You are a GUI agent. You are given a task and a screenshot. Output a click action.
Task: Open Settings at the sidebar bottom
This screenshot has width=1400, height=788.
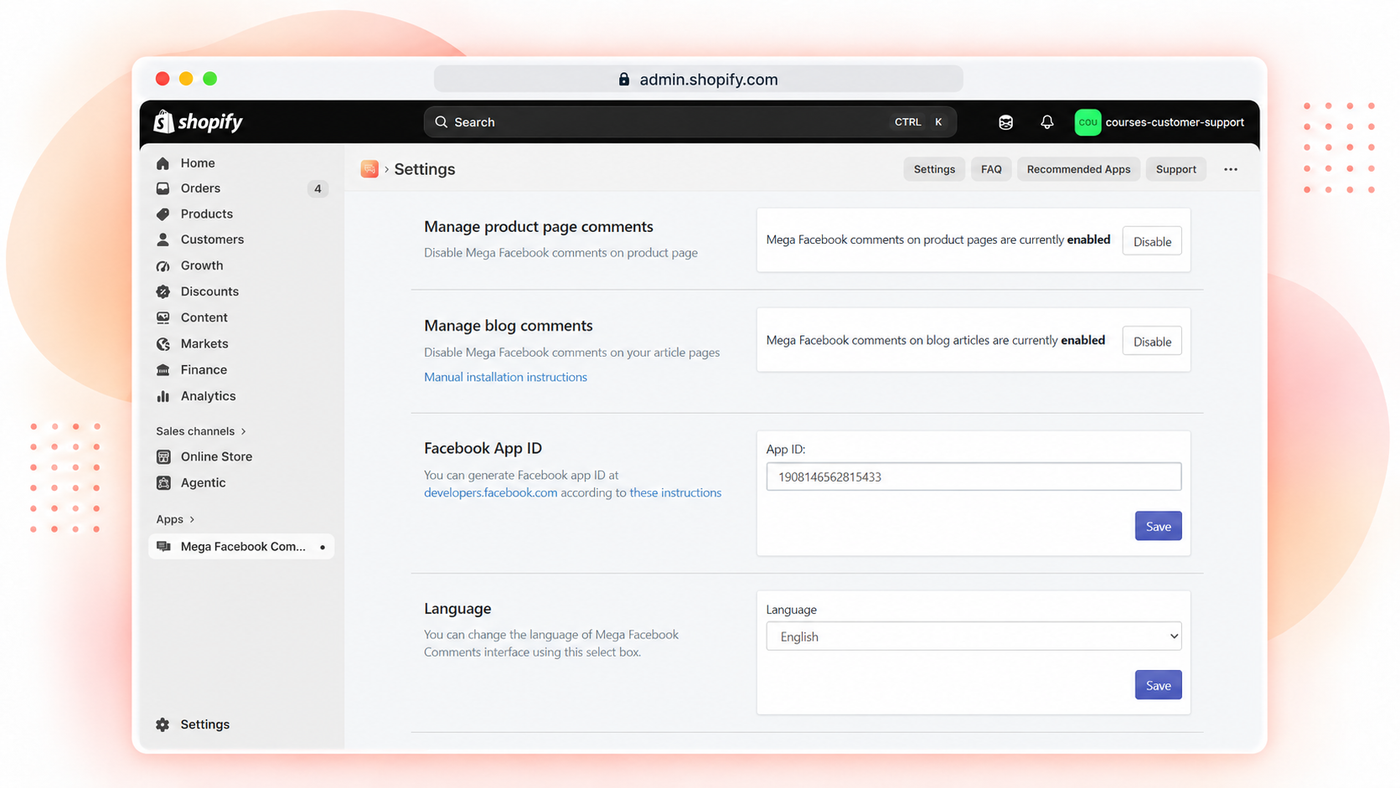205,725
